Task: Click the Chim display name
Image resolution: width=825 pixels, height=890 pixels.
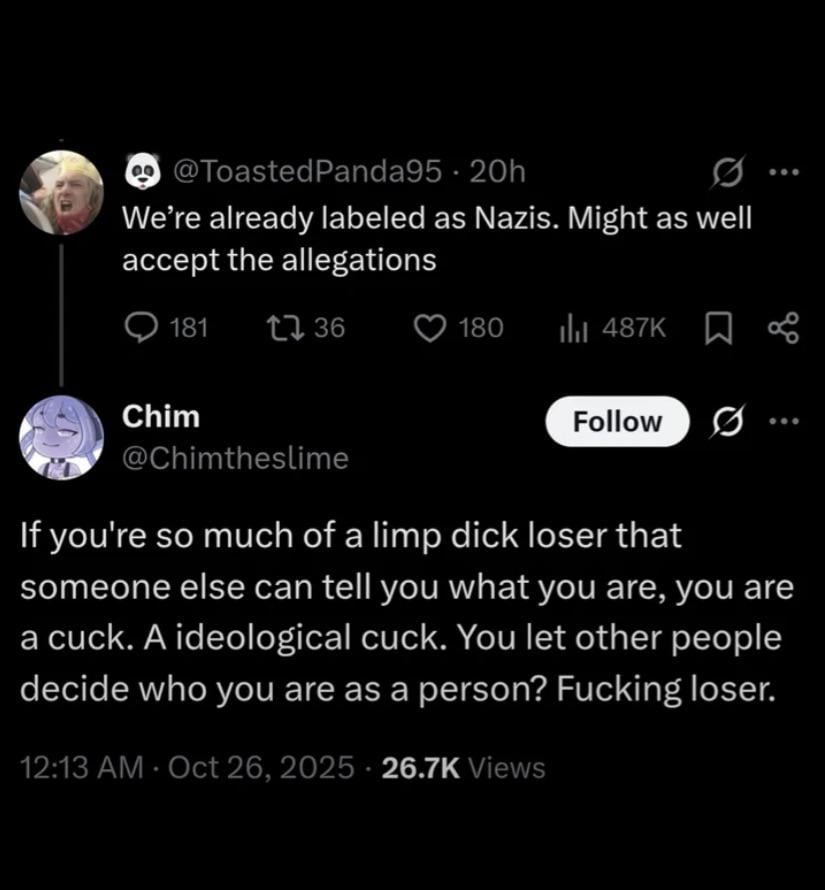Action: tap(160, 417)
